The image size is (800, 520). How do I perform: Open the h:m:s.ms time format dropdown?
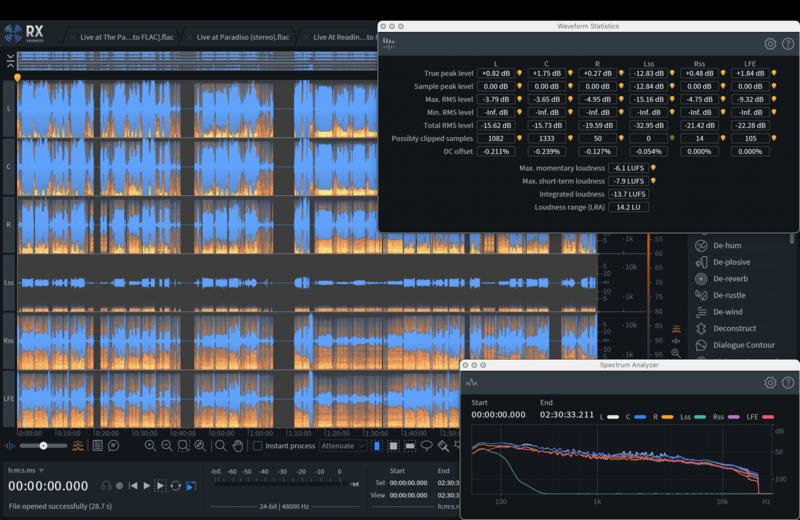click(x=27, y=471)
